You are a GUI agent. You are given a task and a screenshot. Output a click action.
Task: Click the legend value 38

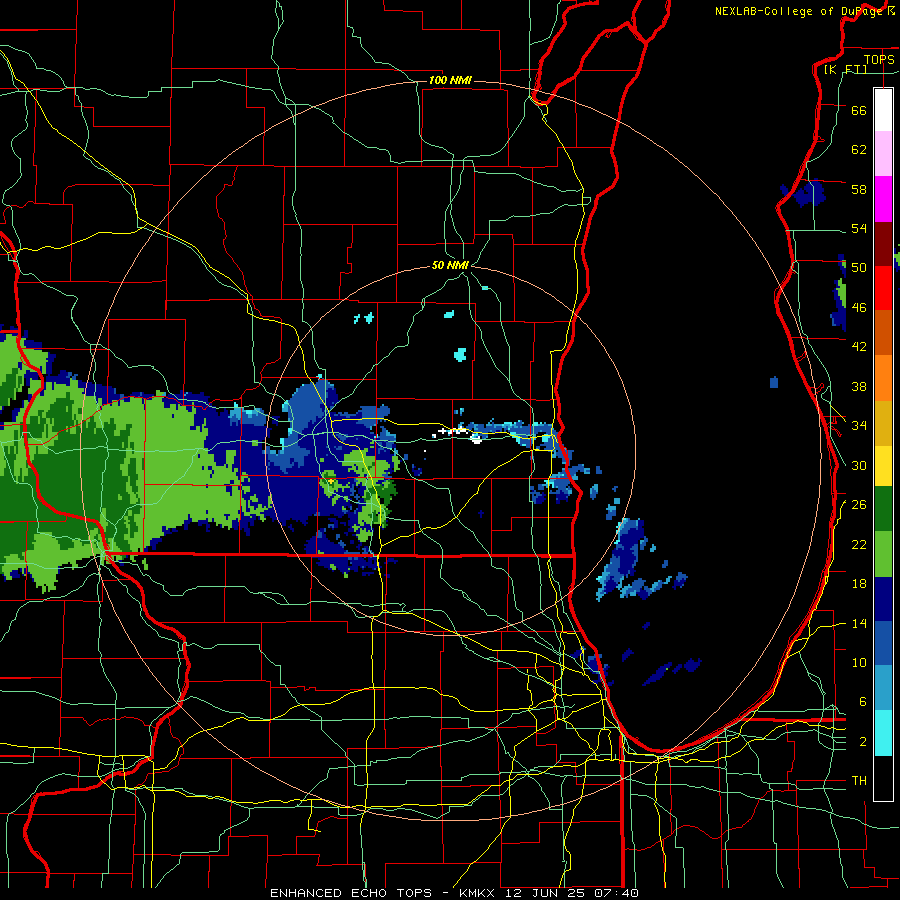pyautogui.click(x=859, y=387)
